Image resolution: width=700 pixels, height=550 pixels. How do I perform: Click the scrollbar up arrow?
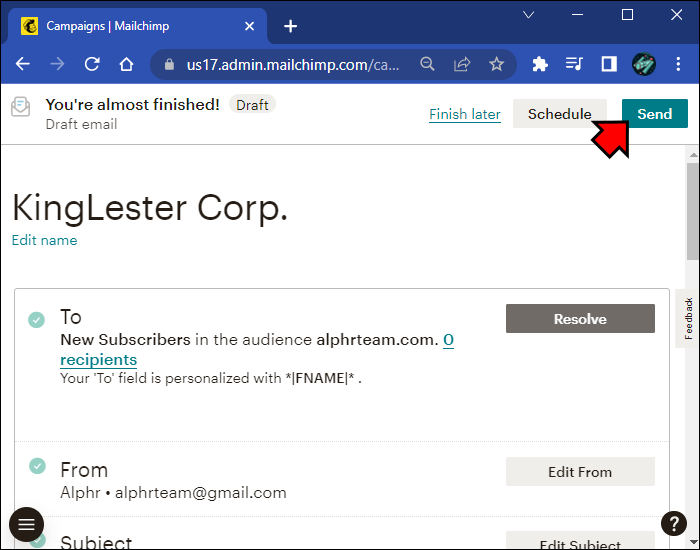(x=693, y=155)
